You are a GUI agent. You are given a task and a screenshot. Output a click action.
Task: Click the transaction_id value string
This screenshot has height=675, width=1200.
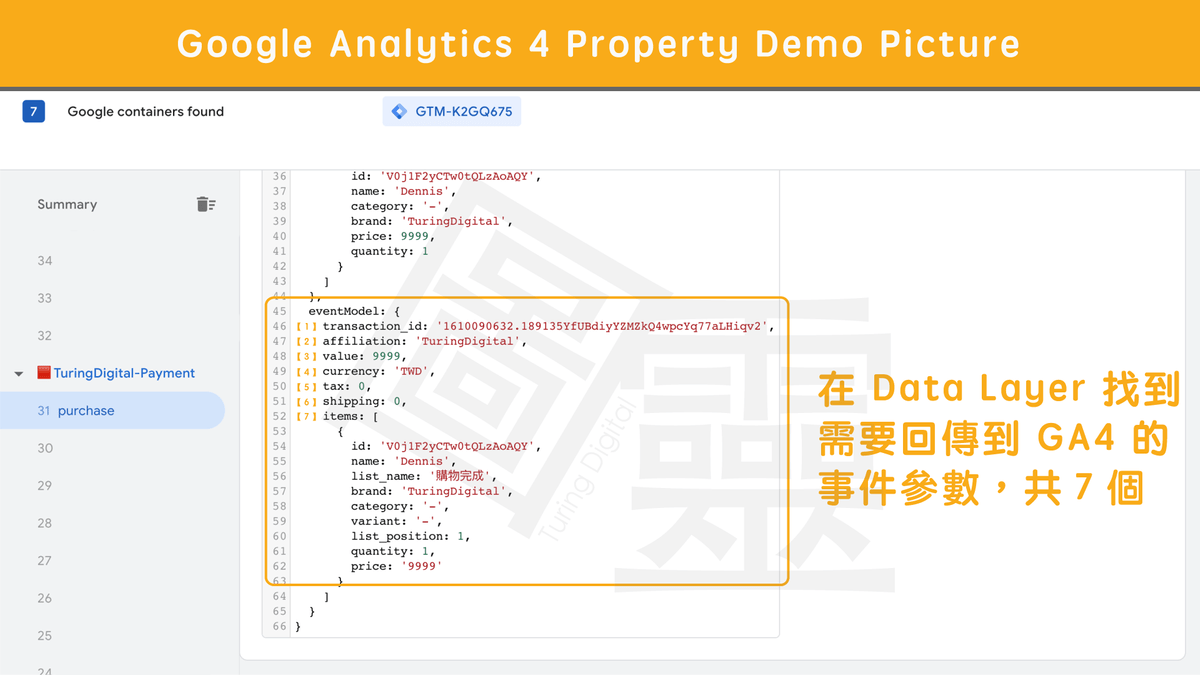click(x=601, y=326)
